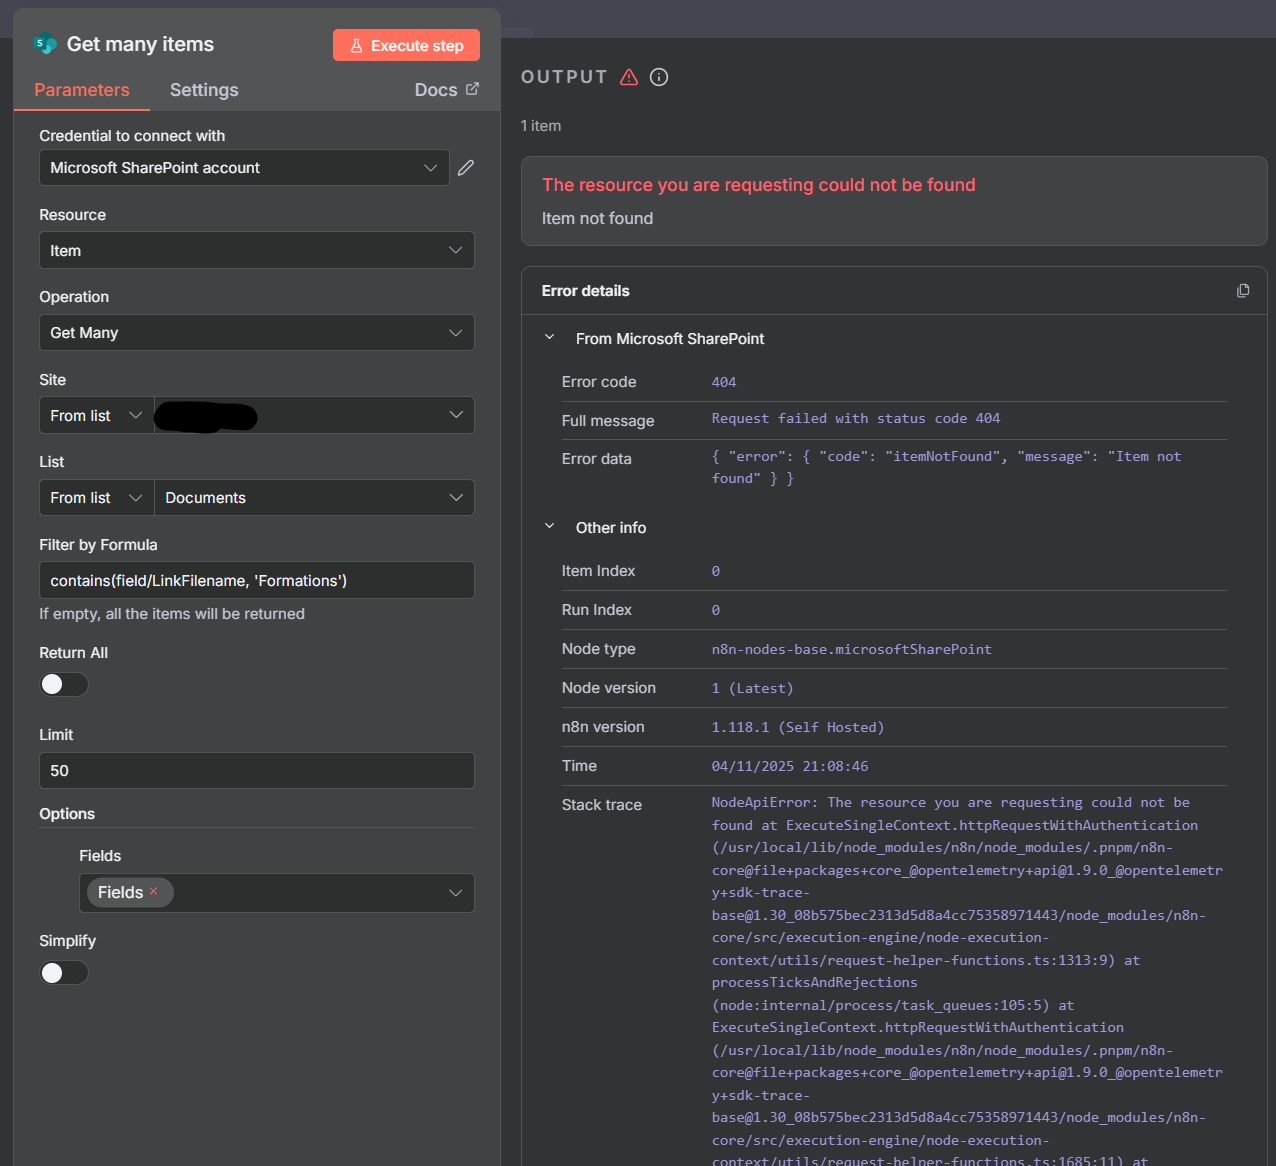This screenshot has height=1166, width=1276.
Task: Click the pencil icon to edit credential
Action: (x=466, y=168)
